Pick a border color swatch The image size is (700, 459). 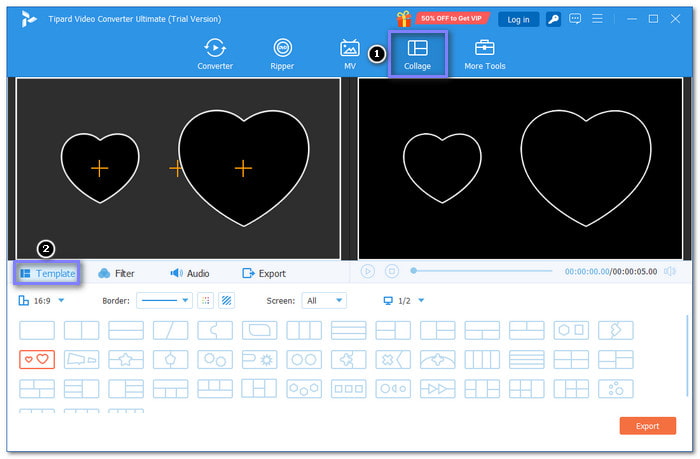205,300
